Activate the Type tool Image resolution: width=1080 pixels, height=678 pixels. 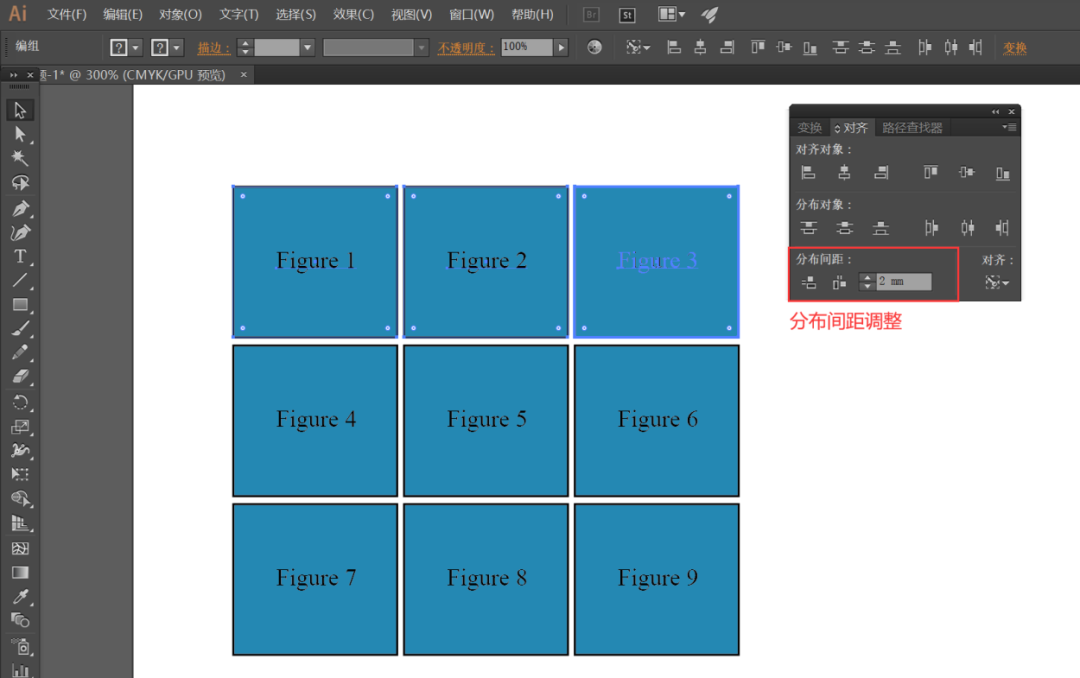tap(20, 256)
